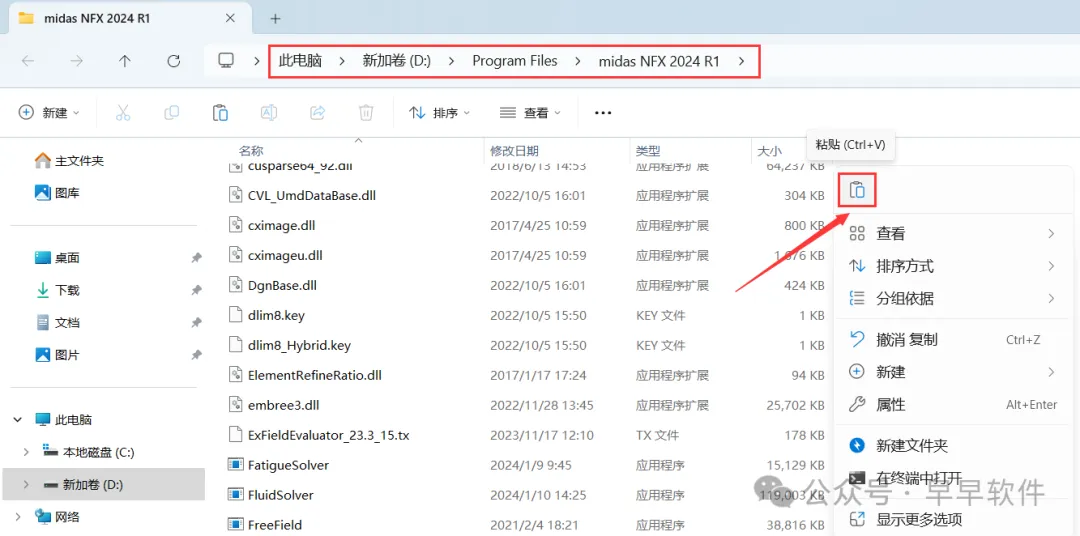1080x536 pixels.
Task: Click the Copy icon in the toolbar
Action: [x=172, y=112]
